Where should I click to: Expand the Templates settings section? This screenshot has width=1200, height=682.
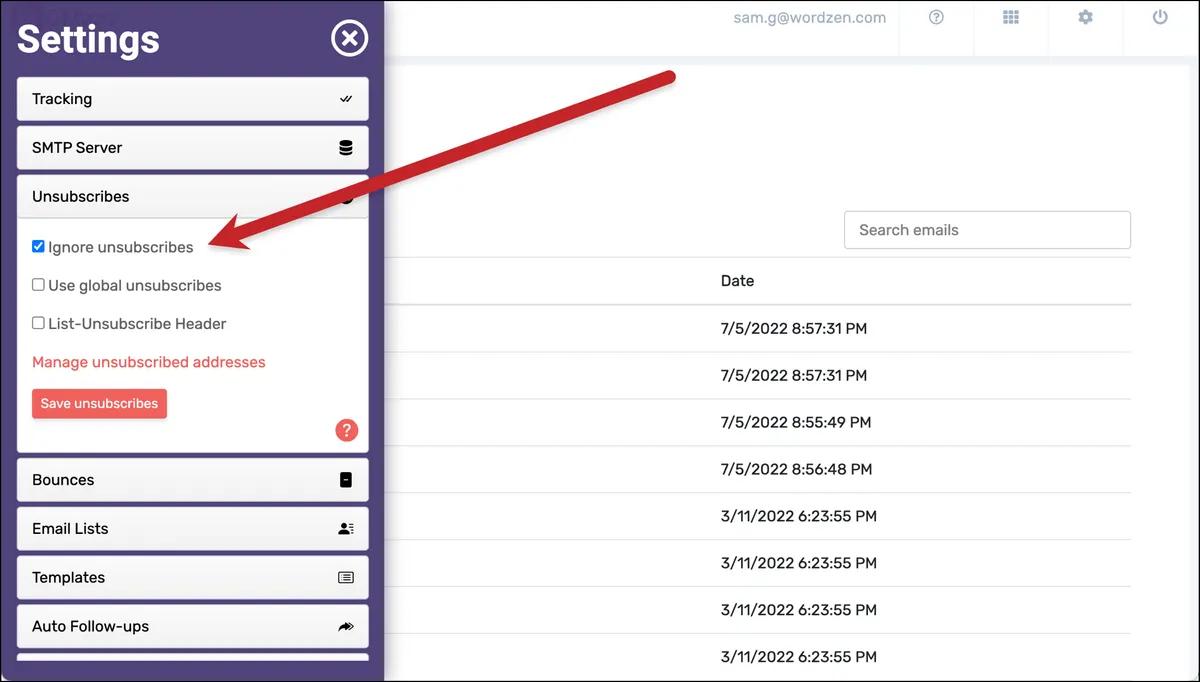tap(193, 578)
